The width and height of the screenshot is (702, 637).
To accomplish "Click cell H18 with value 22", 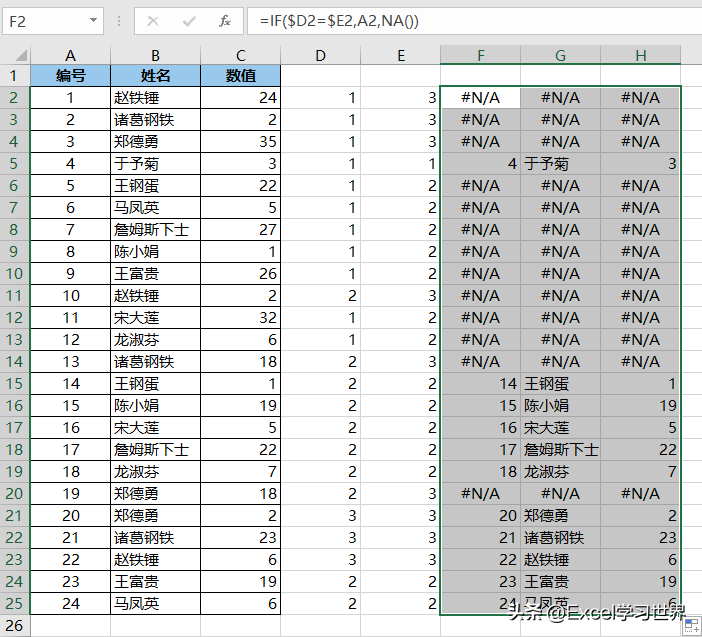I will click(641, 449).
